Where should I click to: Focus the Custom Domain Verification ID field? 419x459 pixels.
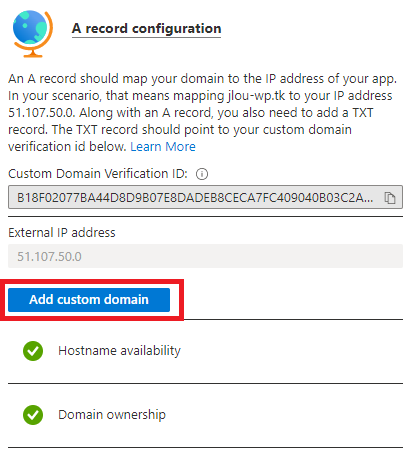coord(205,197)
